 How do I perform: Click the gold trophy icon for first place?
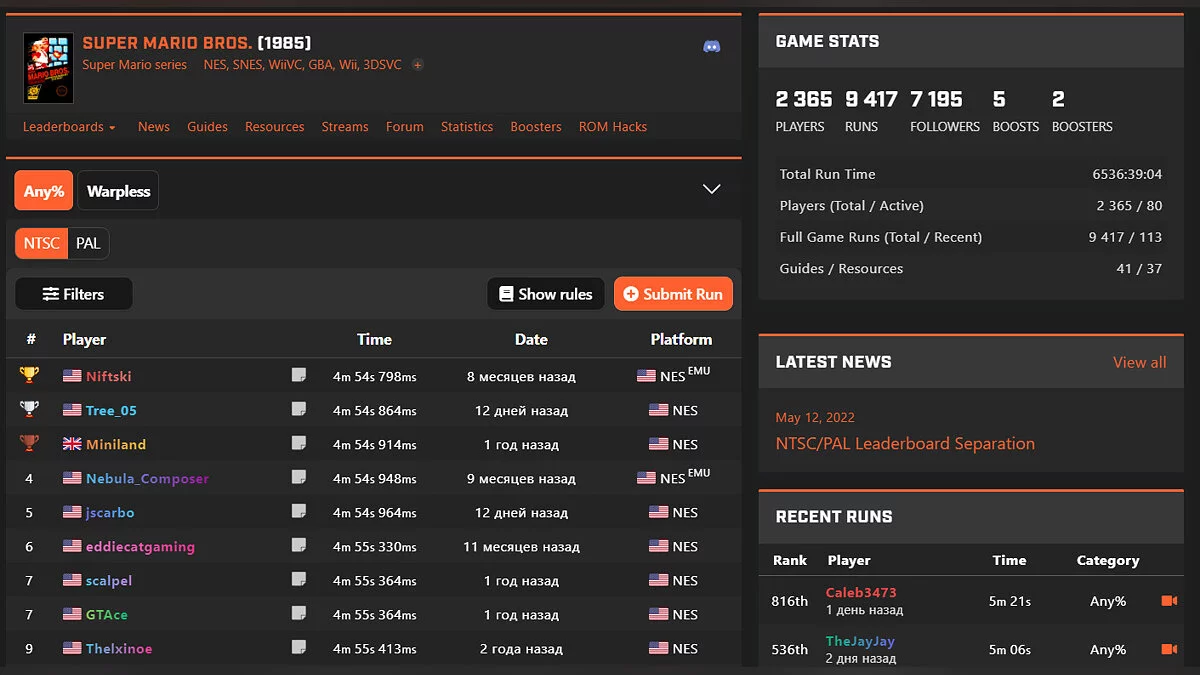coord(29,376)
